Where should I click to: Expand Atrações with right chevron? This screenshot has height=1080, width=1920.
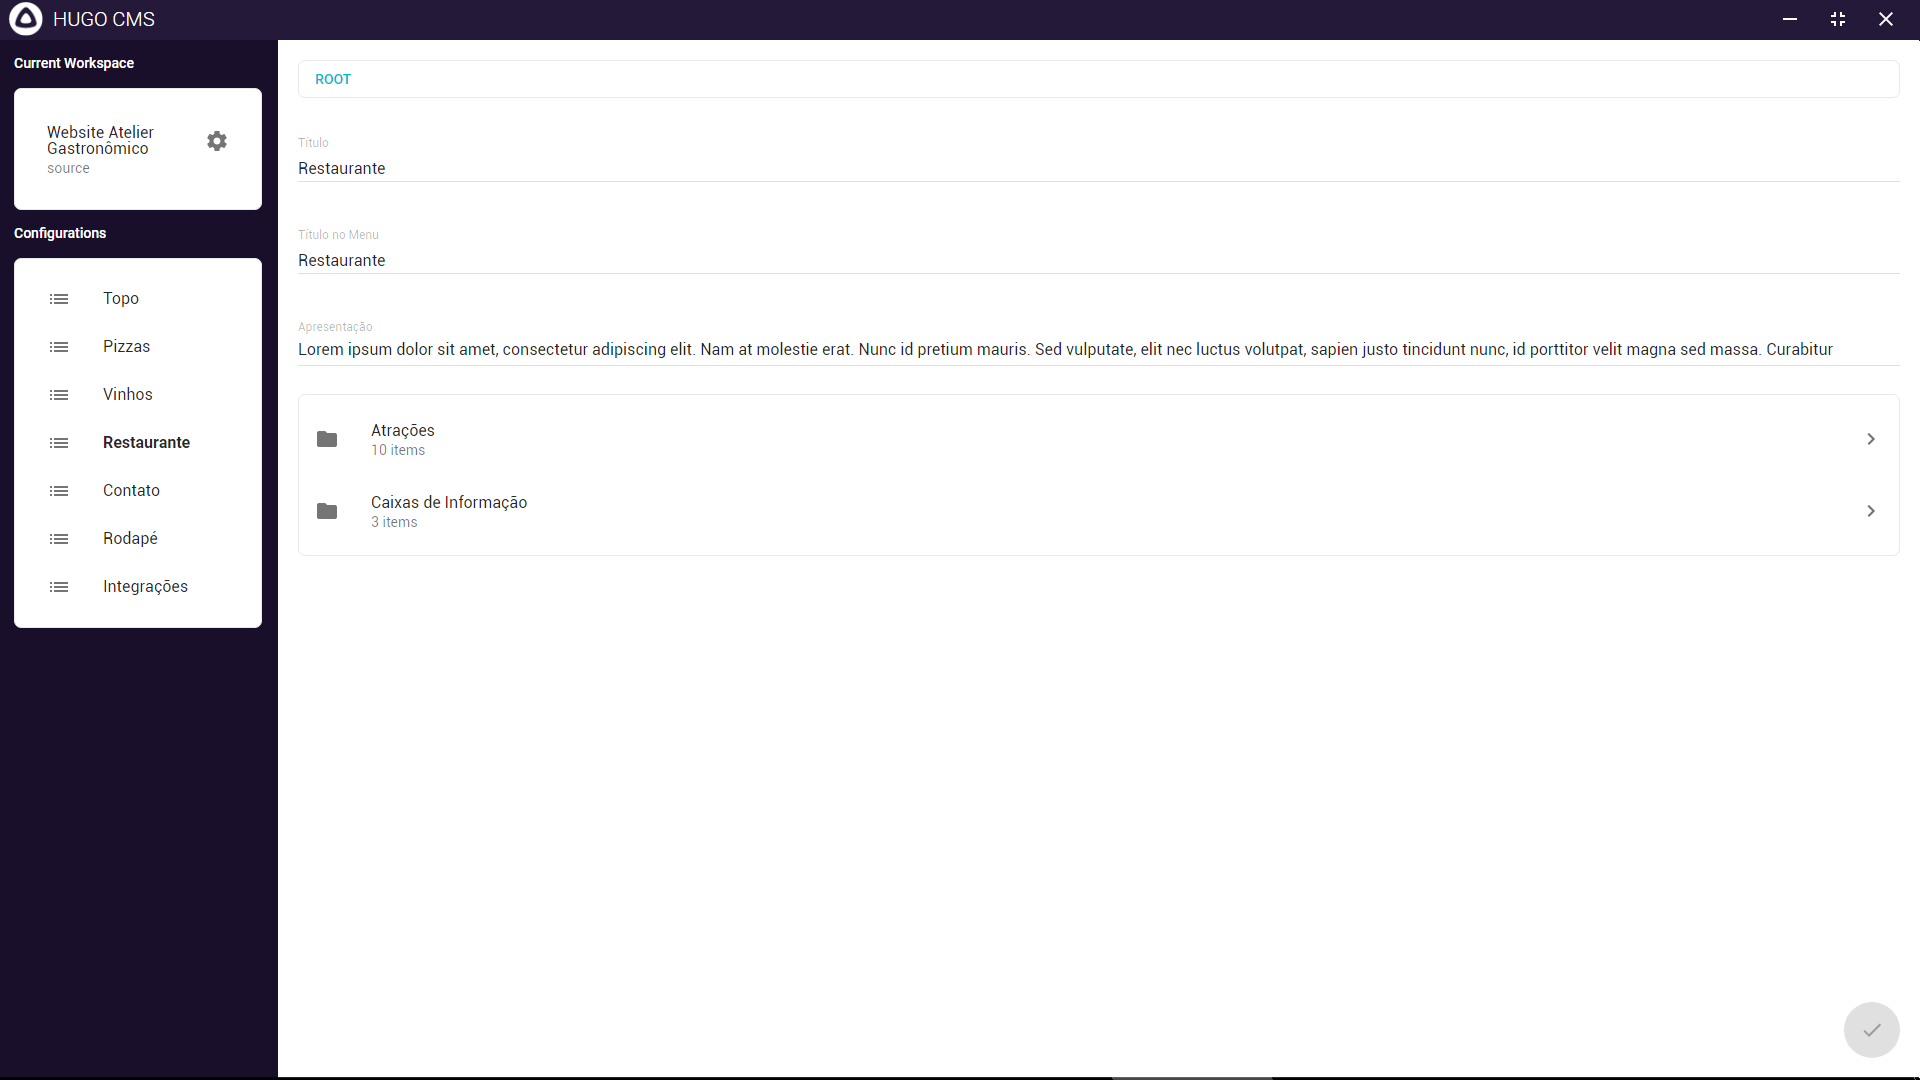[x=1870, y=439]
